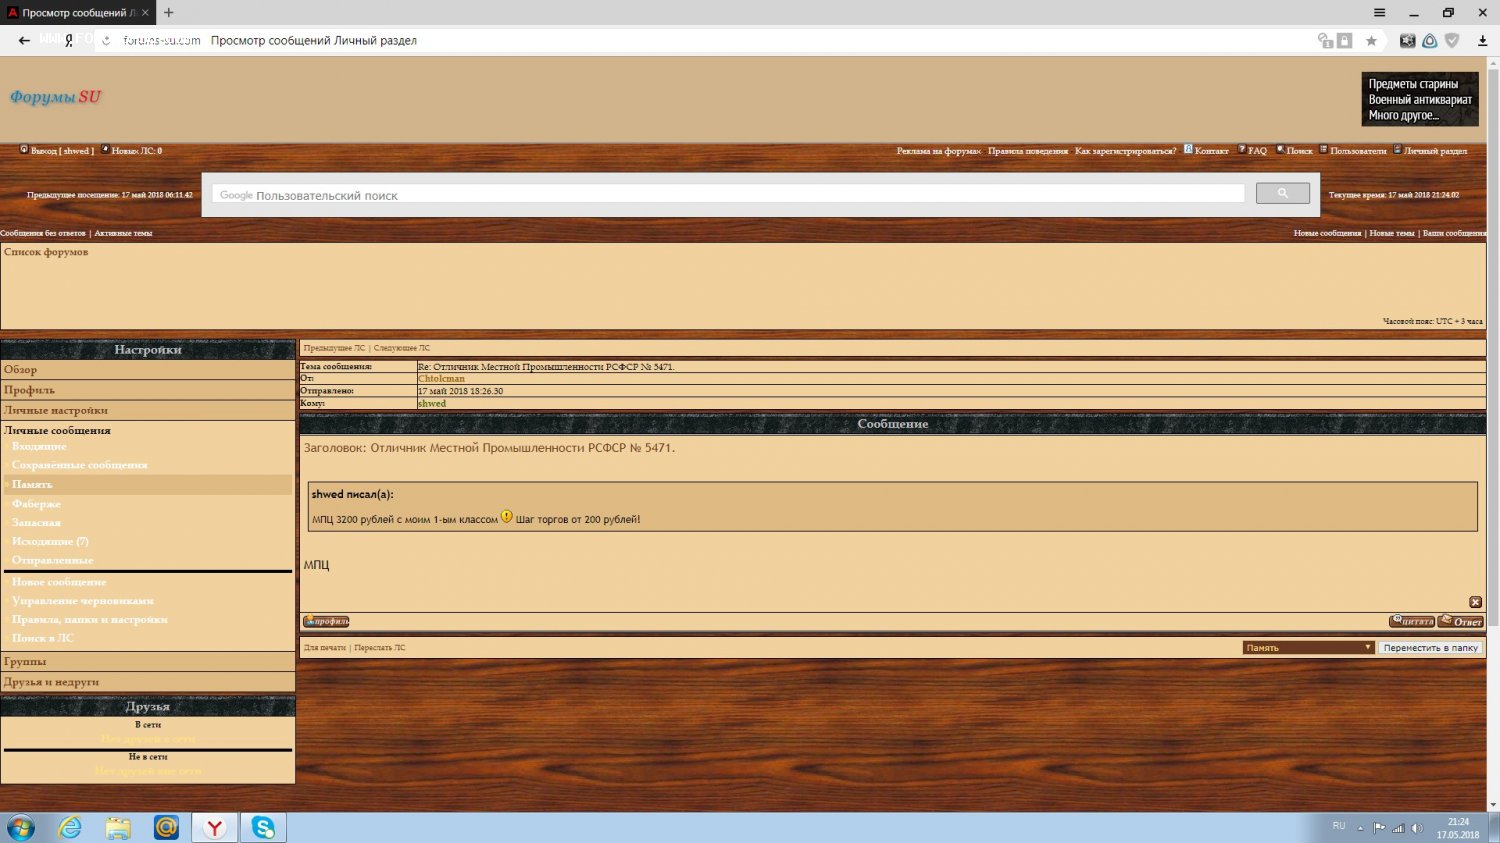Click the Google custom search input field
The image size is (1500, 843).
(x=728, y=195)
